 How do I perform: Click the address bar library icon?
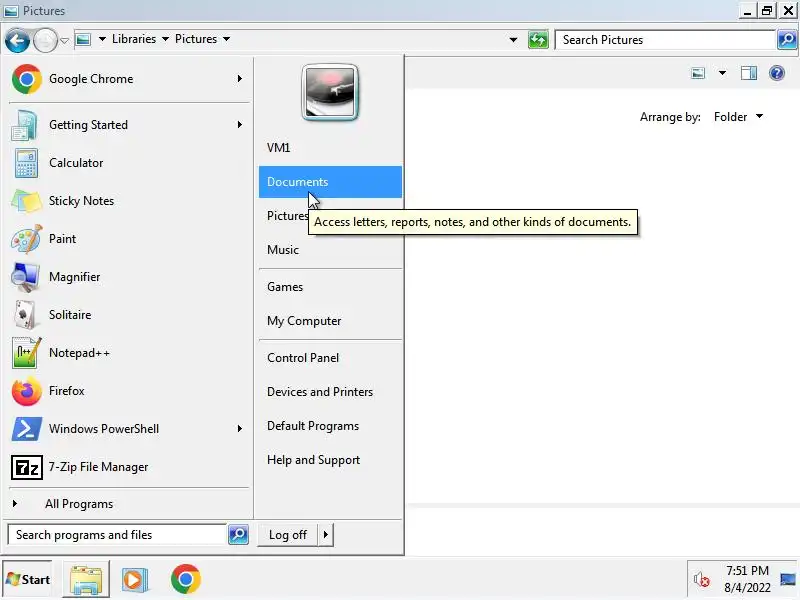tap(83, 39)
